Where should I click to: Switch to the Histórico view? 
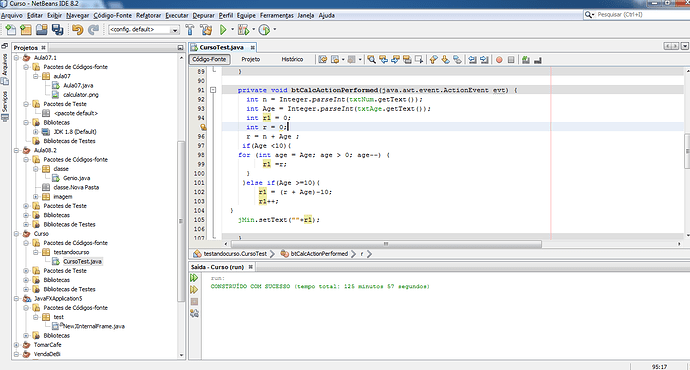292,59
